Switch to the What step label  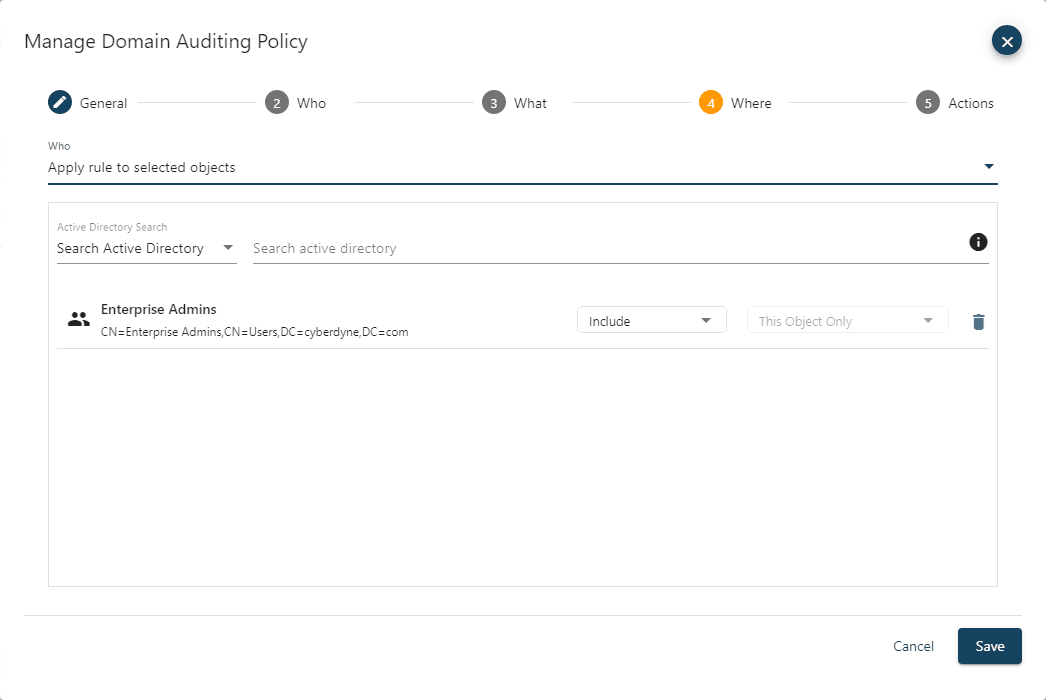(x=530, y=103)
